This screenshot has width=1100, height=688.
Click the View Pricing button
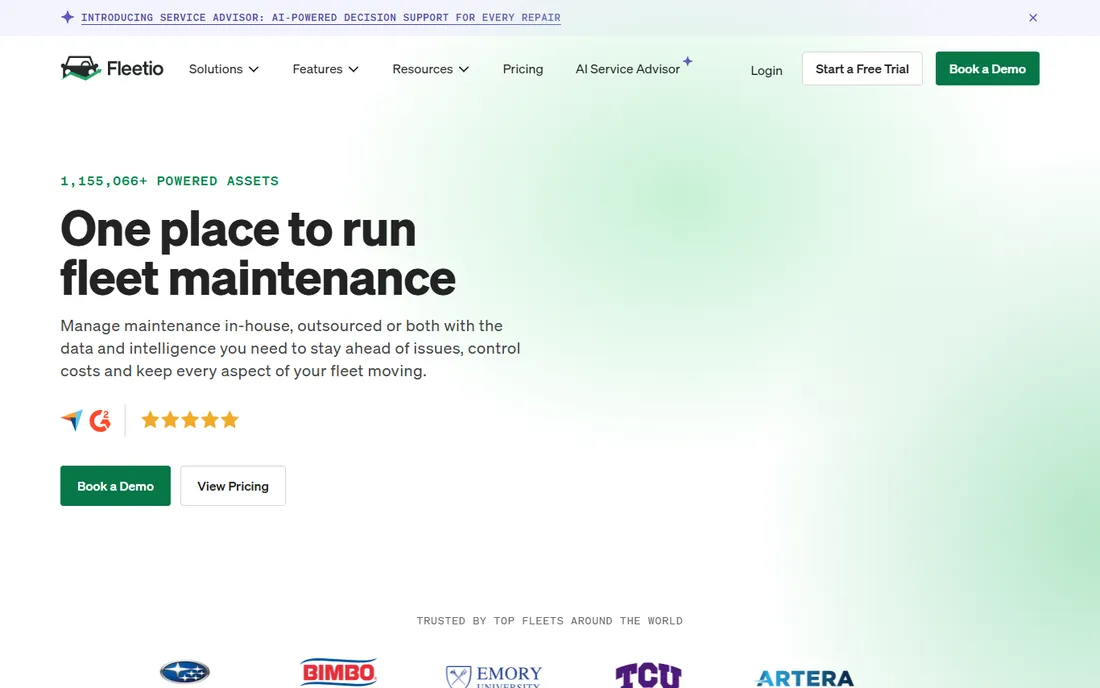[x=233, y=486]
